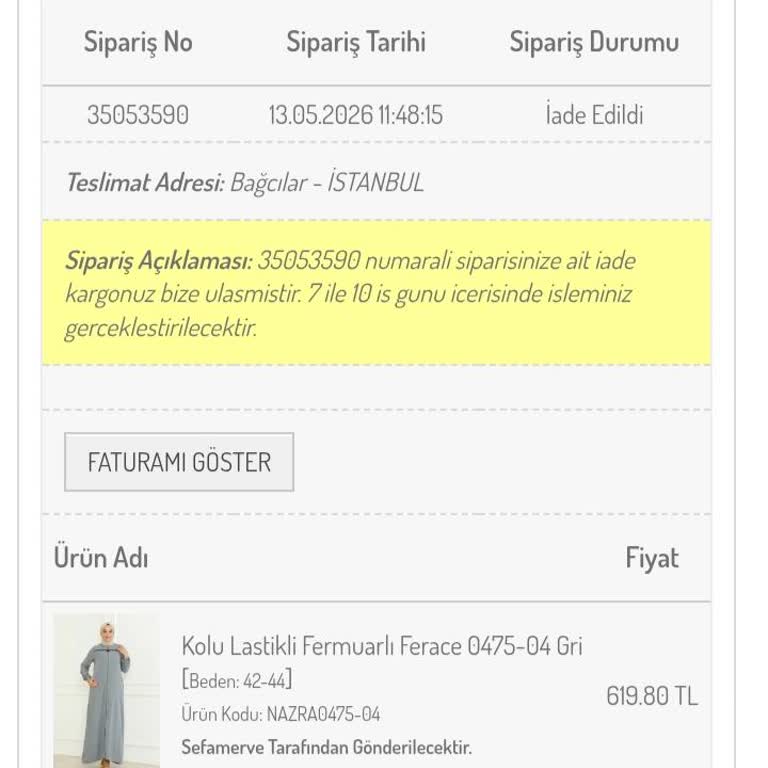Screen dimensions: 768x768
Task: Select the İade Edildi order status
Action: point(594,115)
